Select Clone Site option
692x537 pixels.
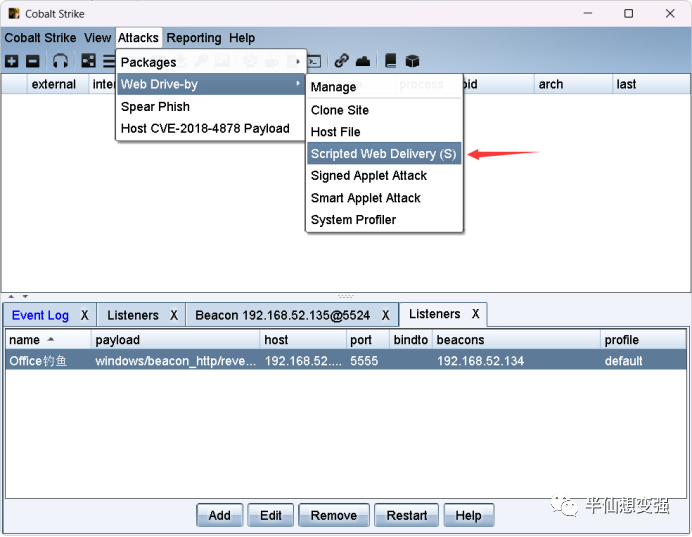[x=384, y=110]
